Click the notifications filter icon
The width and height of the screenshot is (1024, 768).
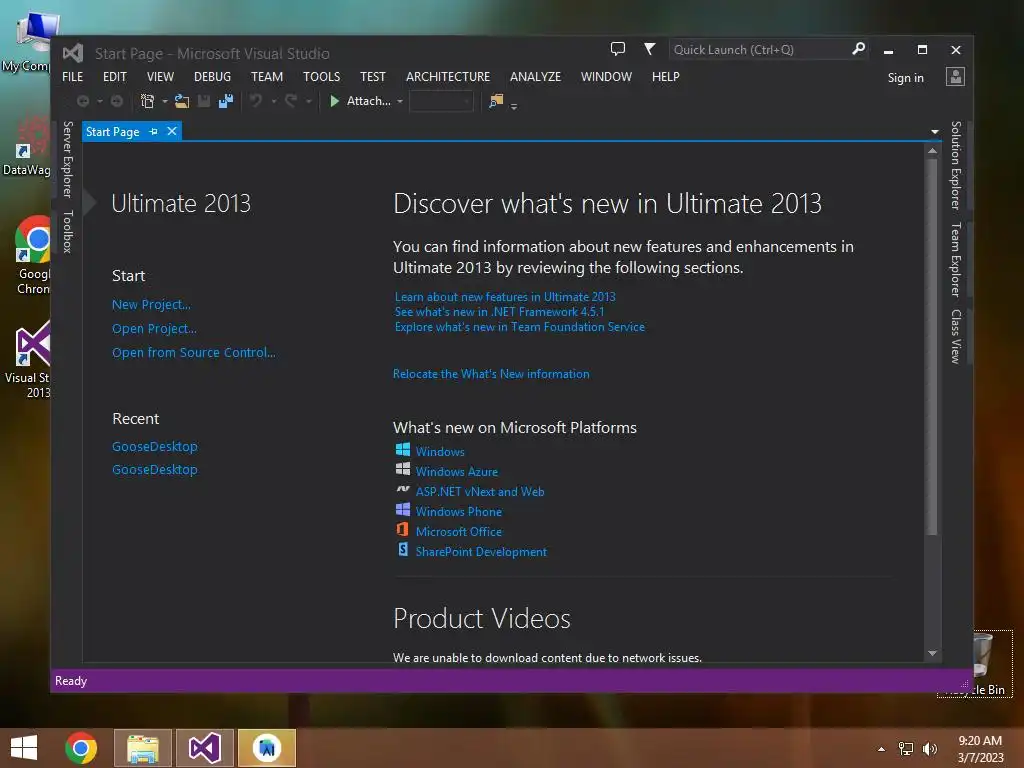coord(649,49)
